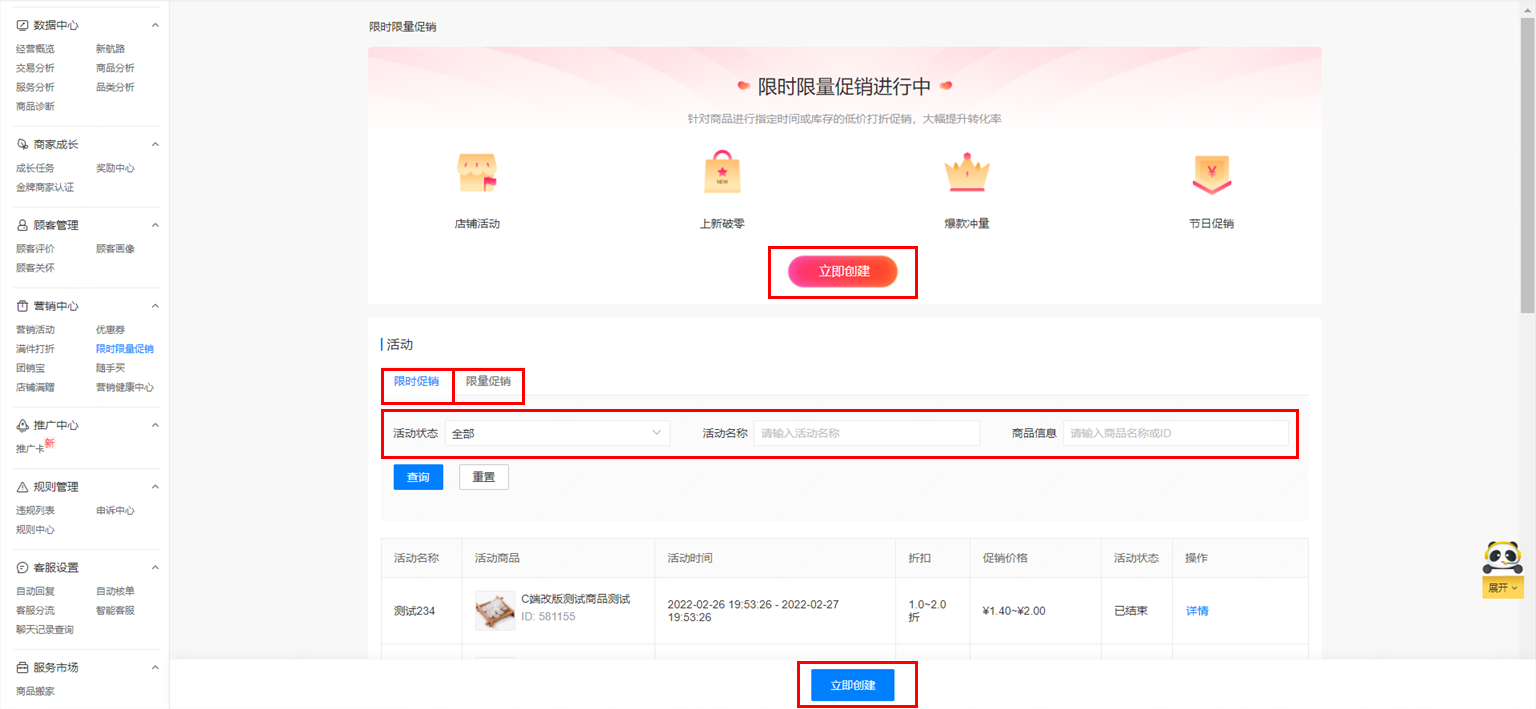Click the 数据中心 section icon in sidebar
Viewport: 1536px width, 709px height.
(22, 25)
